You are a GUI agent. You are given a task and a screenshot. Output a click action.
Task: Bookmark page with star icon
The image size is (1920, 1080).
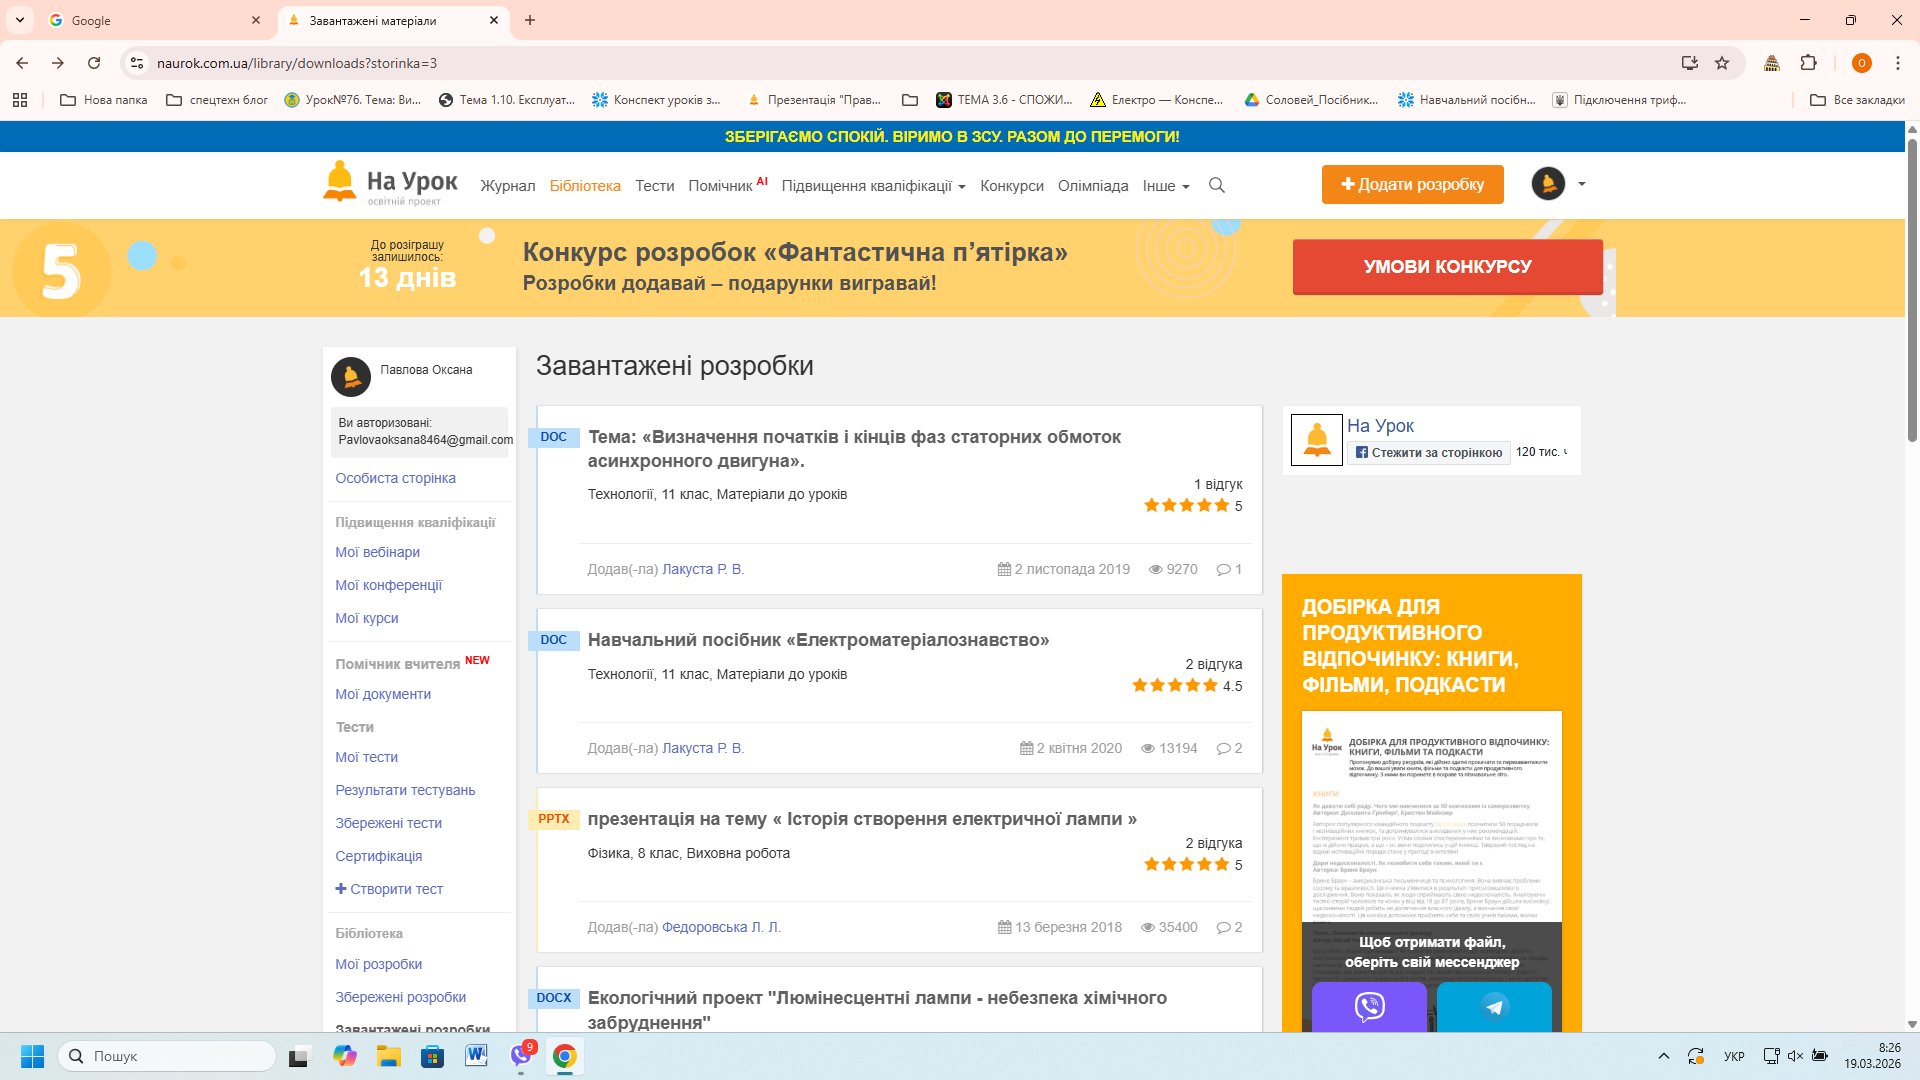click(1722, 63)
